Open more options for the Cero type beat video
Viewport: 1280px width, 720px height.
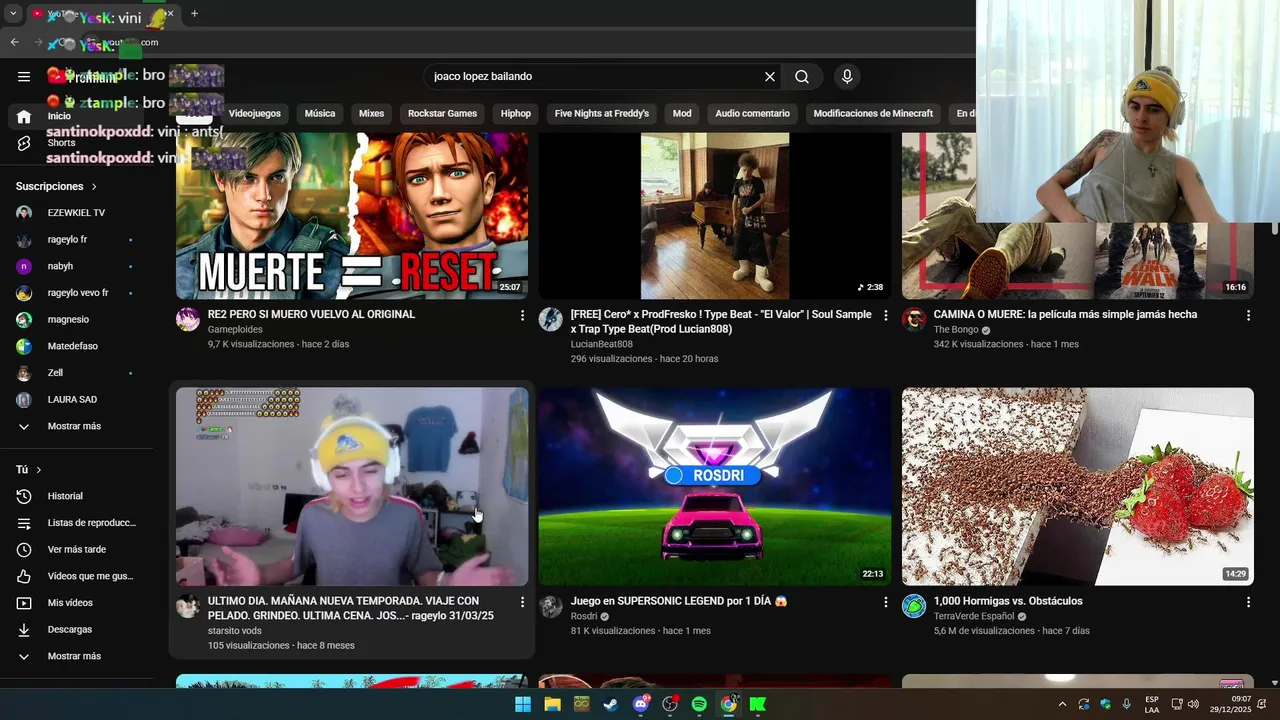pos(885,315)
